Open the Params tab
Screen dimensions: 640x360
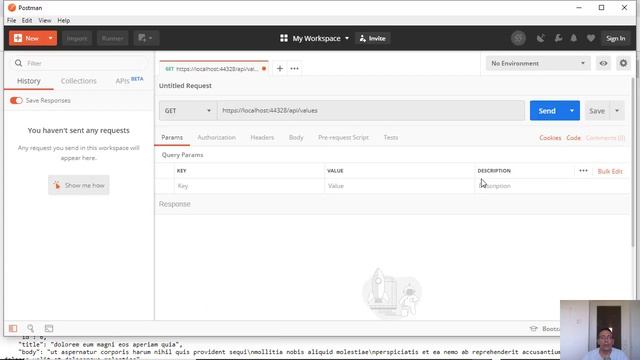tap(172, 138)
